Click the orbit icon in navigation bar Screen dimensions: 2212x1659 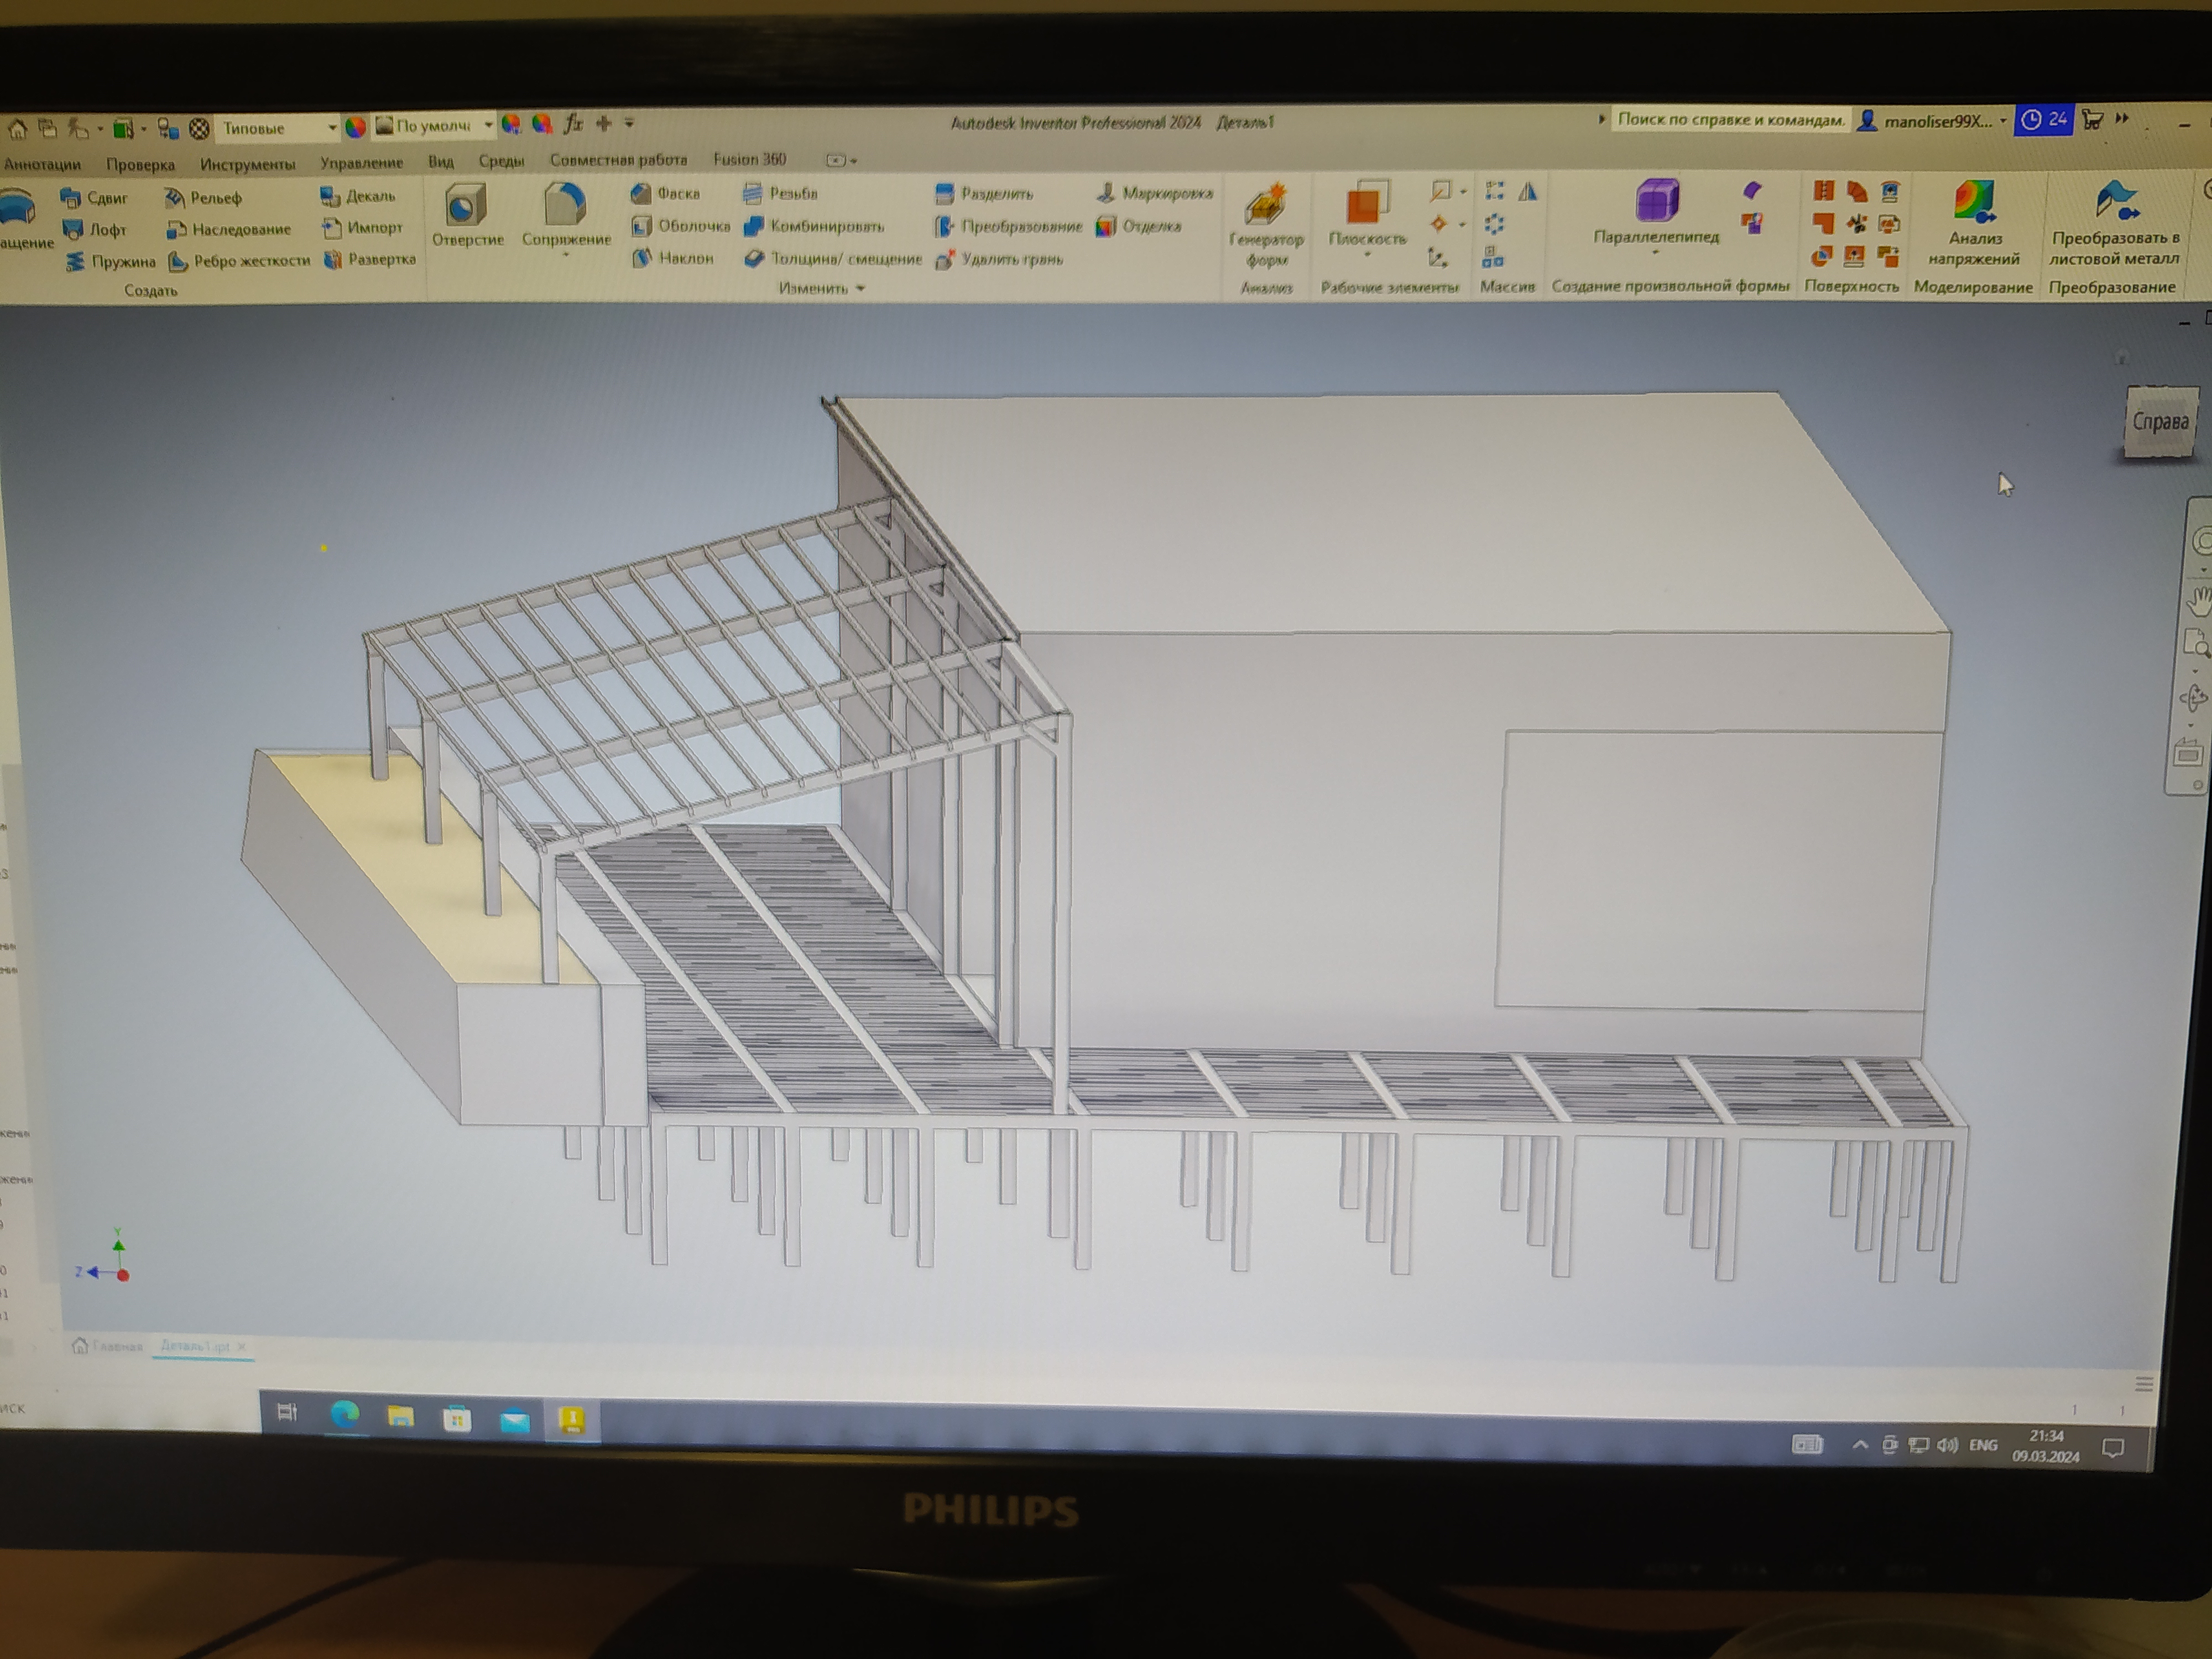(2194, 698)
